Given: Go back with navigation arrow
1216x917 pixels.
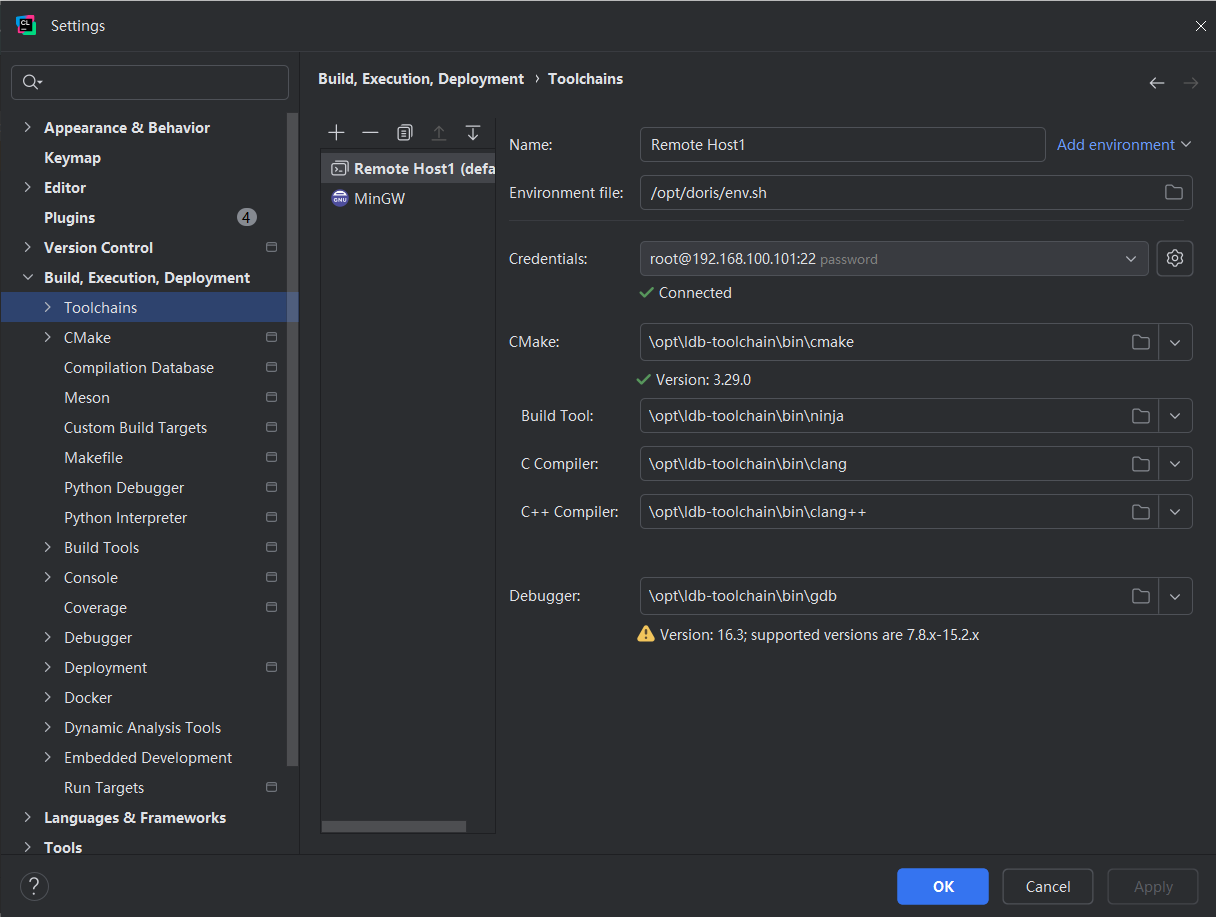Looking at the screenshot, I should click(x=1157, y=83).
